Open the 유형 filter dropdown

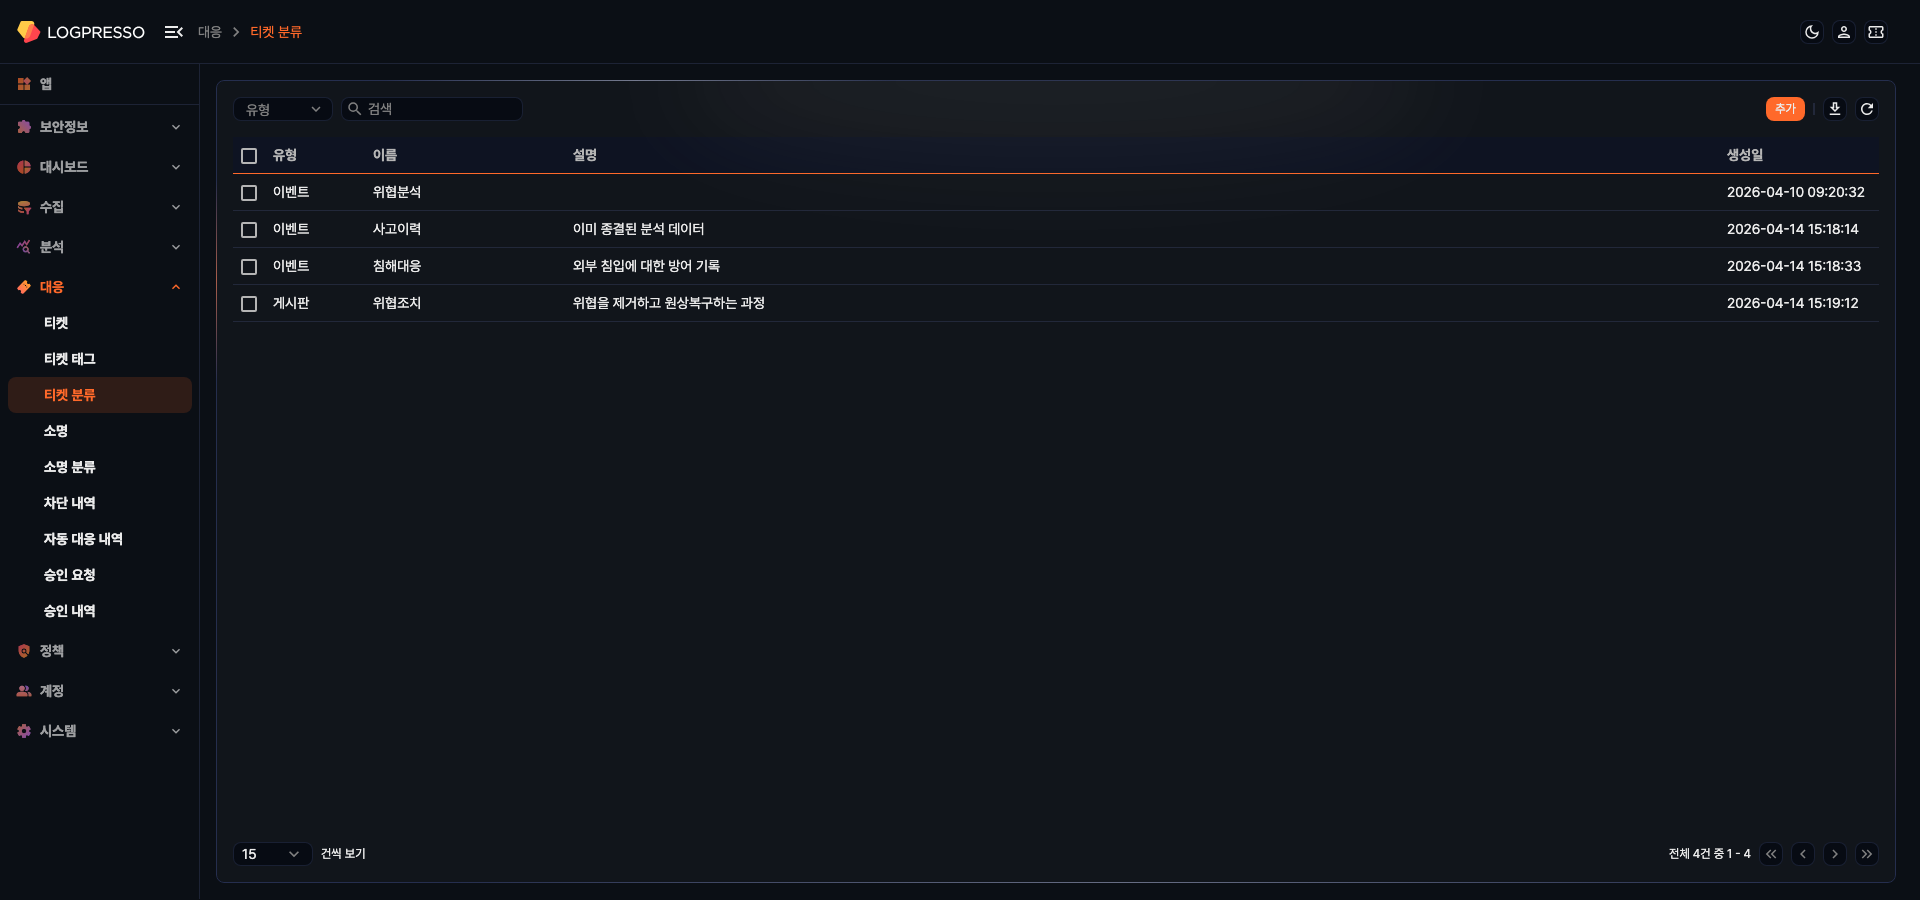click(x=283, y=109)
